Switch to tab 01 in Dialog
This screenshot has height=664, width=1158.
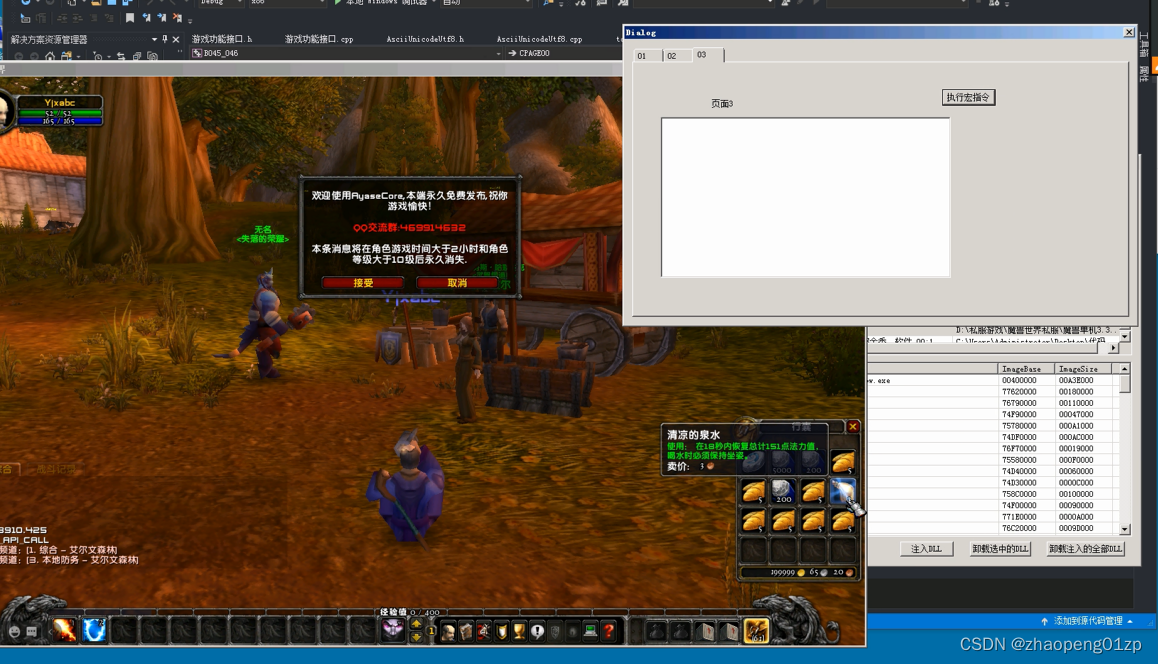[648, 55]
